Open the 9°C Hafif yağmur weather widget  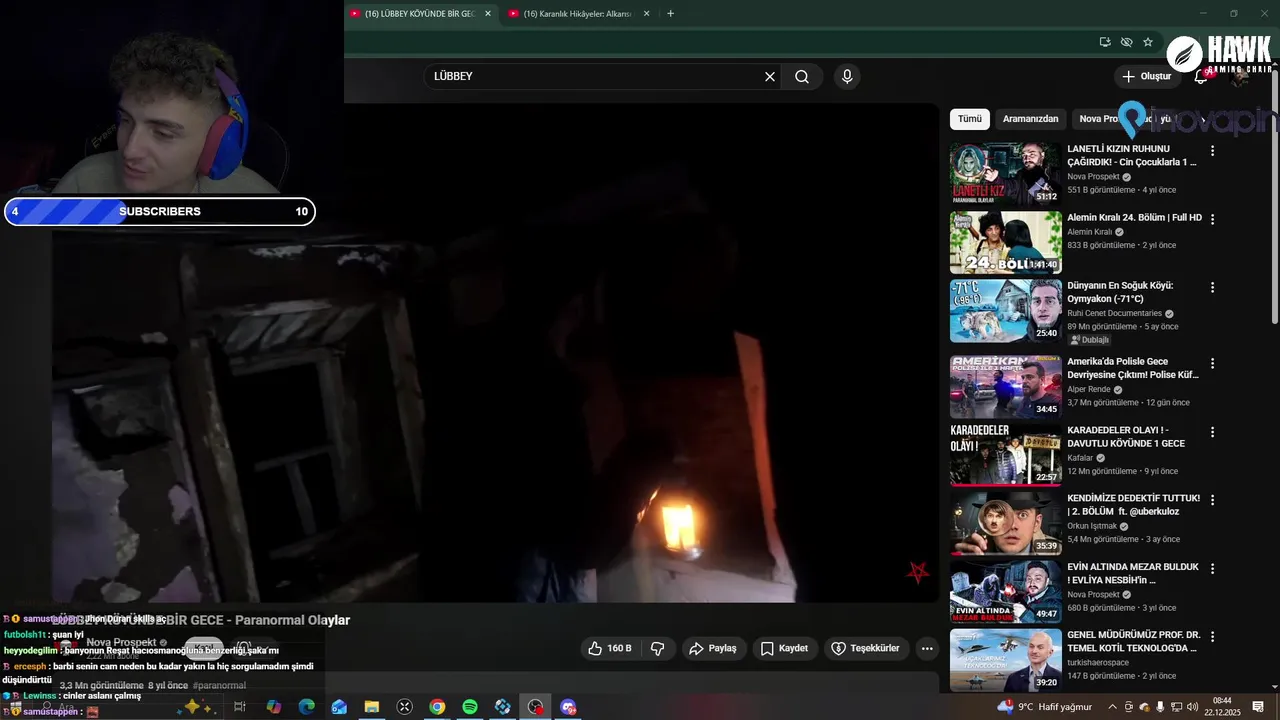[1045, 707]
